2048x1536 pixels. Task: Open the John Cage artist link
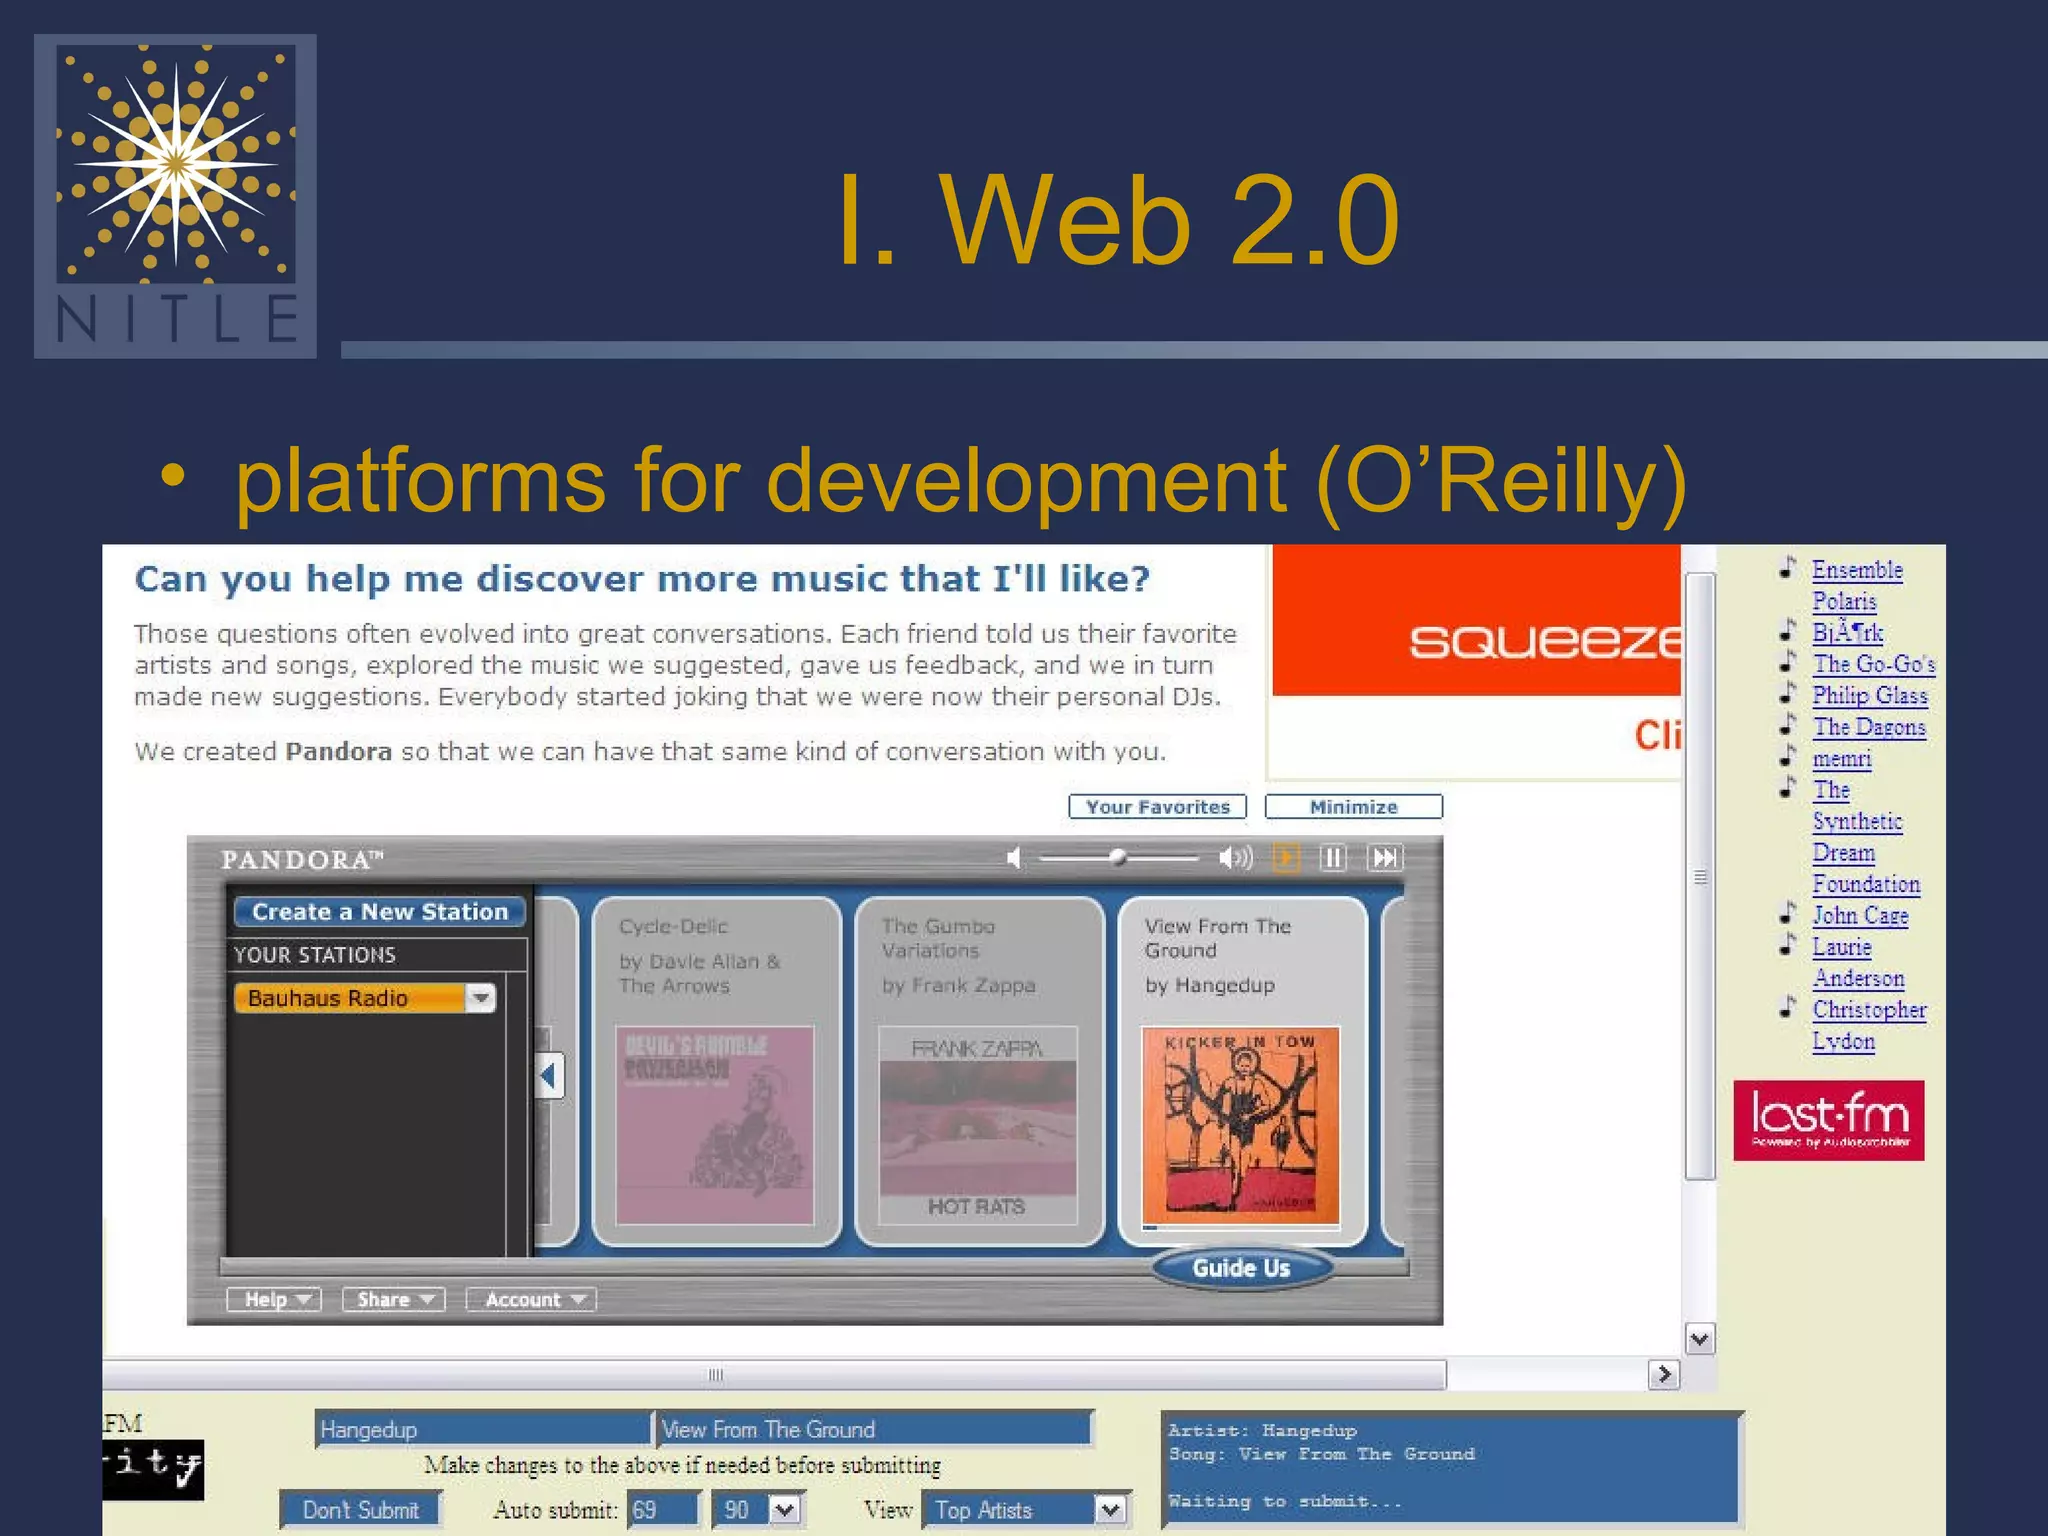tap(1860, 915)
